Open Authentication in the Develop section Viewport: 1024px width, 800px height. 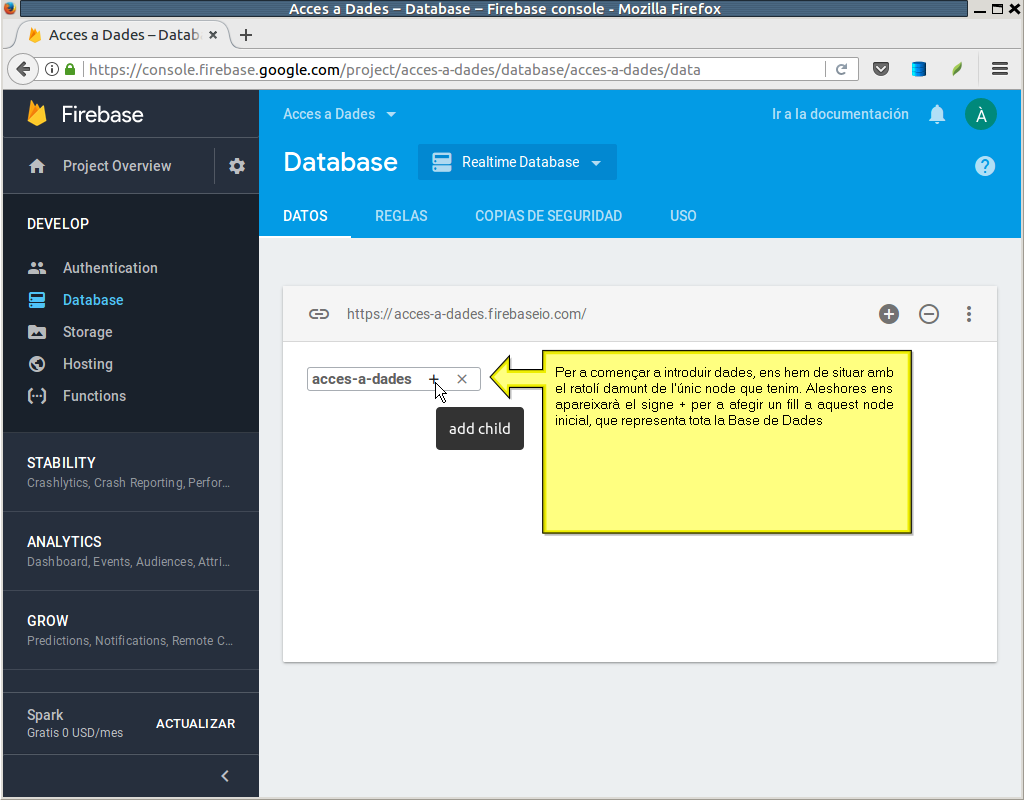click(110, 268)
